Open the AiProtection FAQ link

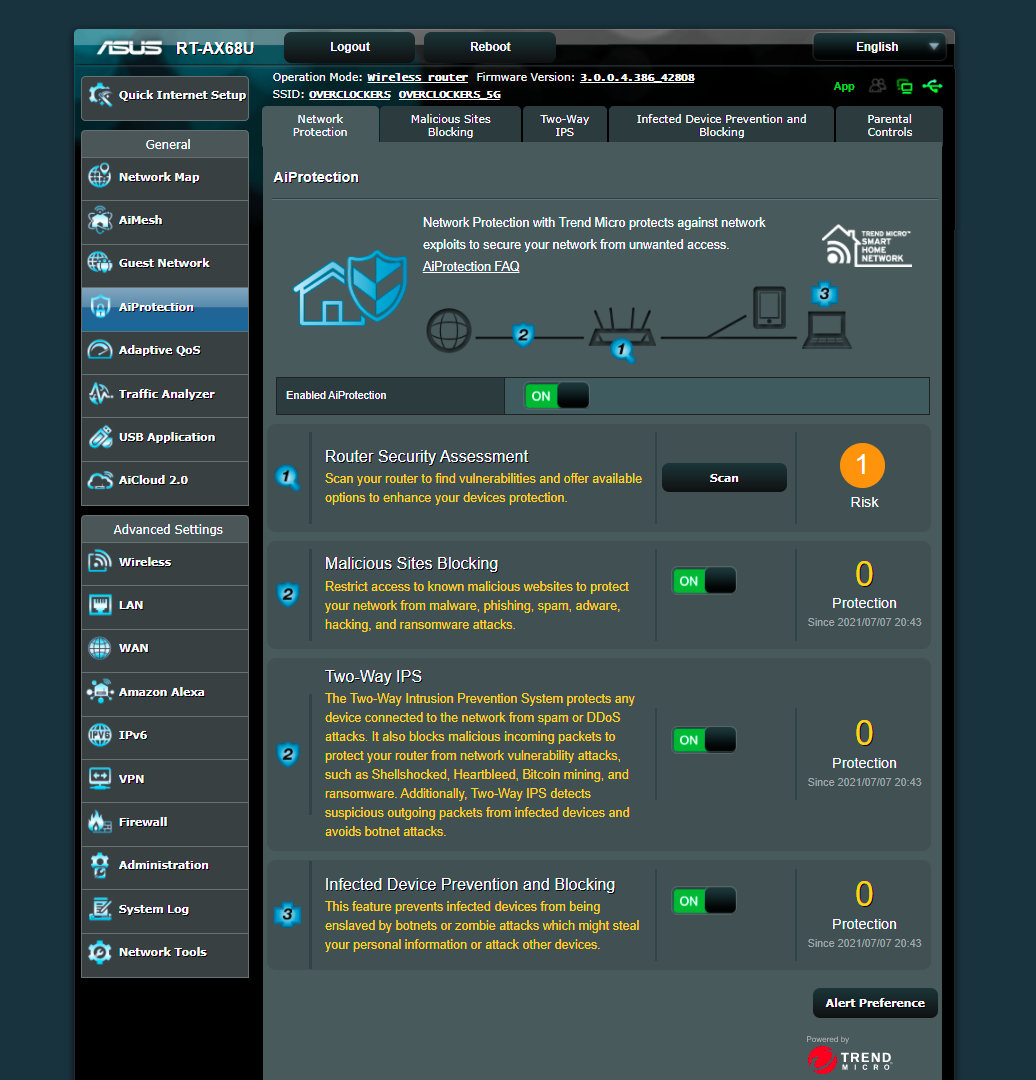click(471, 267)
